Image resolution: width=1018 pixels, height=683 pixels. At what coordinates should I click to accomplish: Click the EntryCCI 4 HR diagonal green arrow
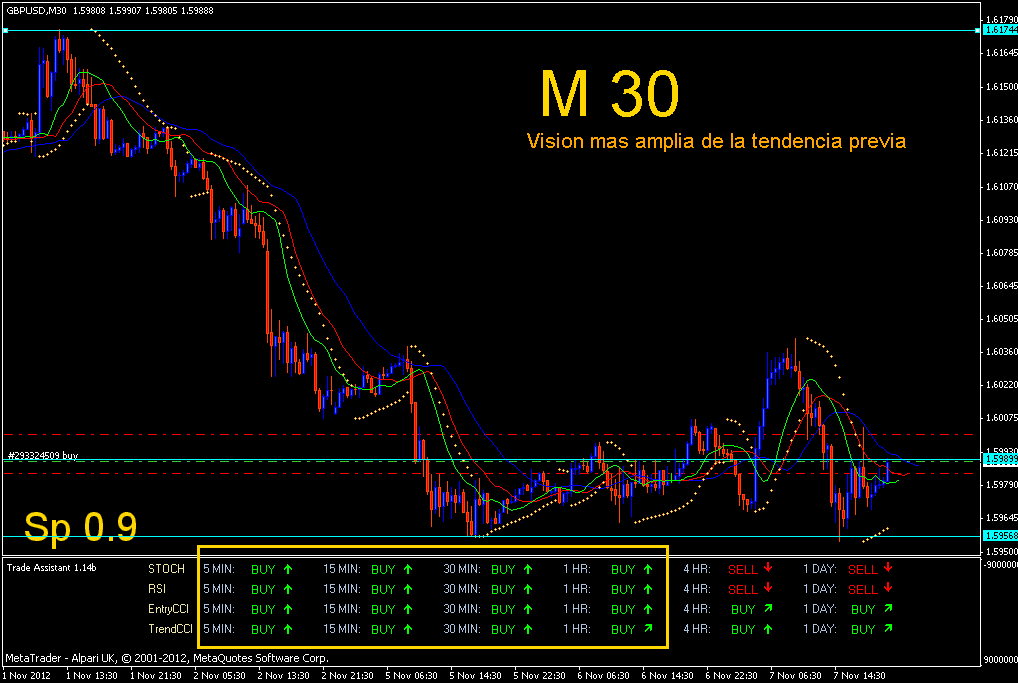768,609
